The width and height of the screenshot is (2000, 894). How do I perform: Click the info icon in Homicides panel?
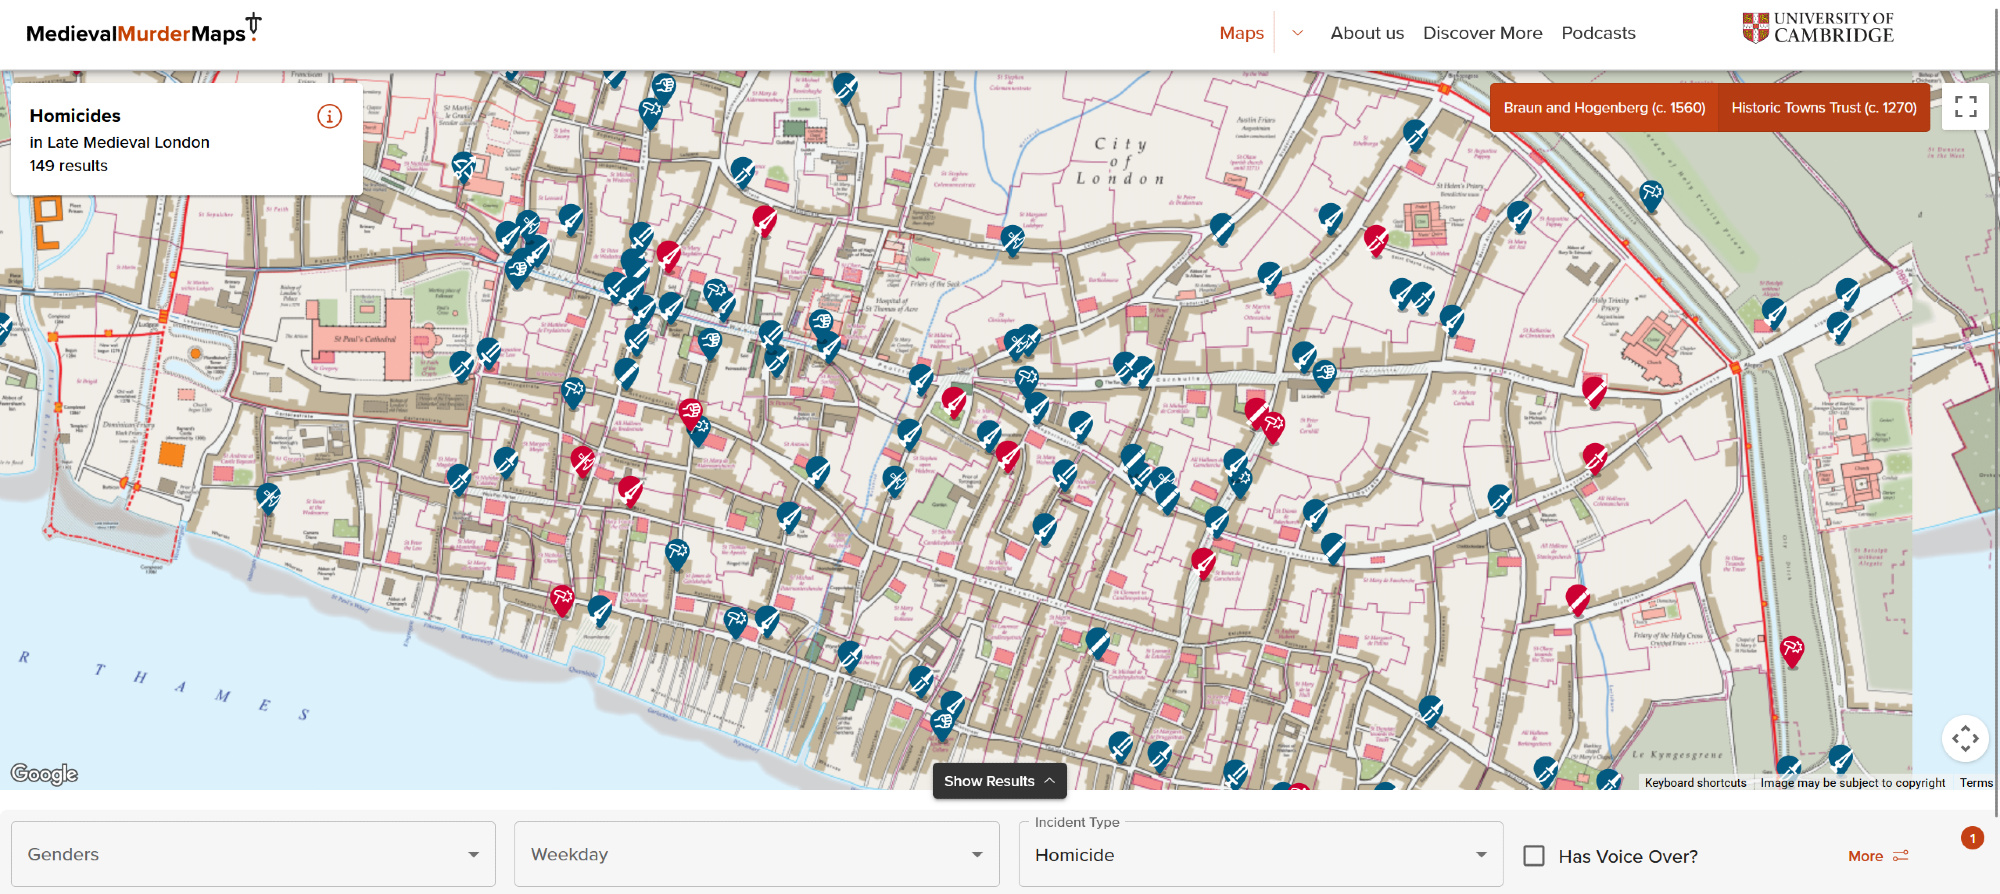(x=329, y=116)
